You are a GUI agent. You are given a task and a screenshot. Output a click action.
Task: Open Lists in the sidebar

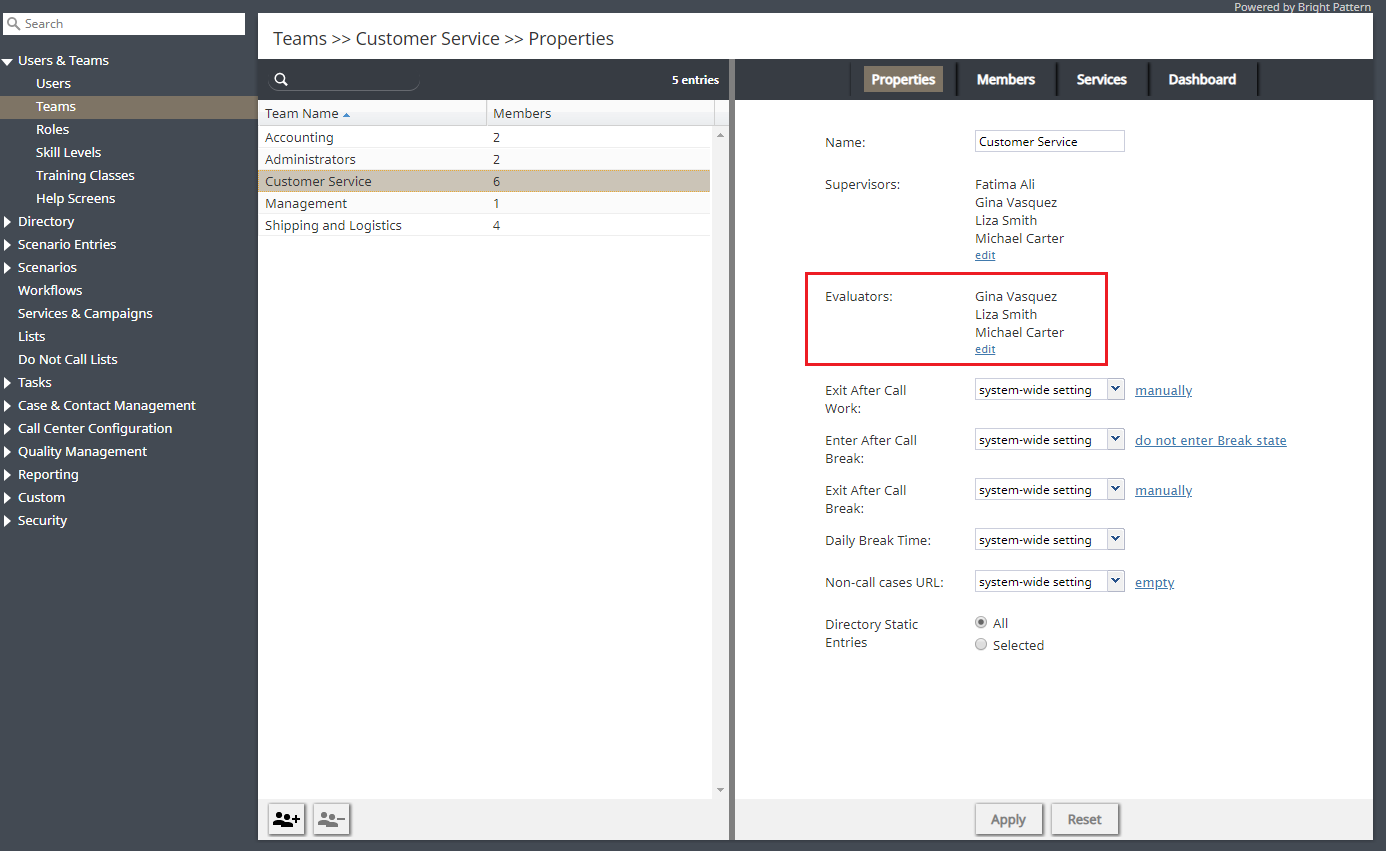pyautogui.click(x=31, y=337)
